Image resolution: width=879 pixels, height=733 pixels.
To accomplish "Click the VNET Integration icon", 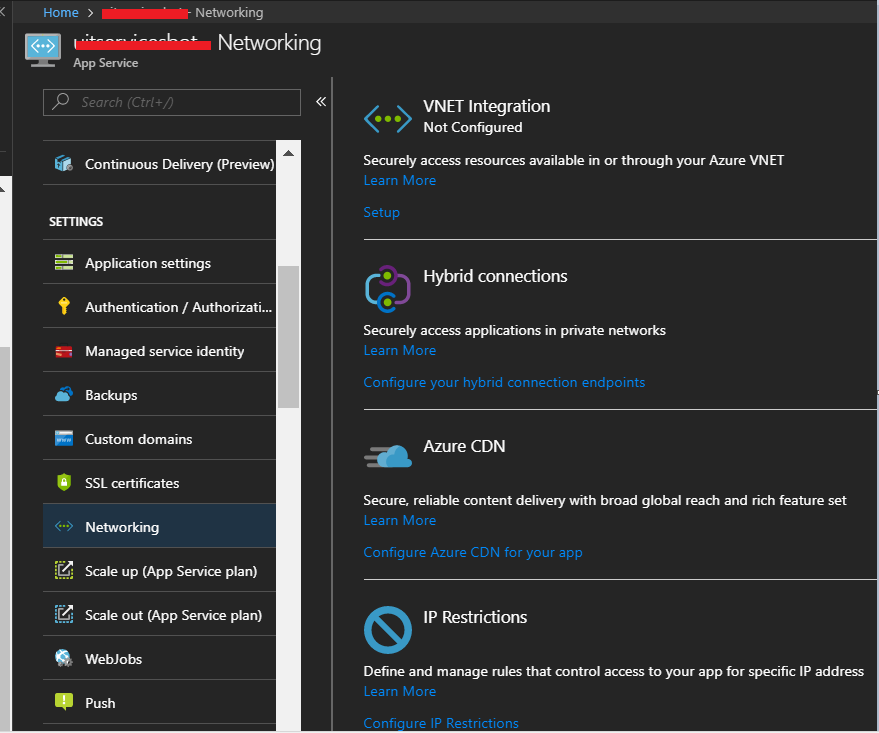I will [x=387, y=119].
